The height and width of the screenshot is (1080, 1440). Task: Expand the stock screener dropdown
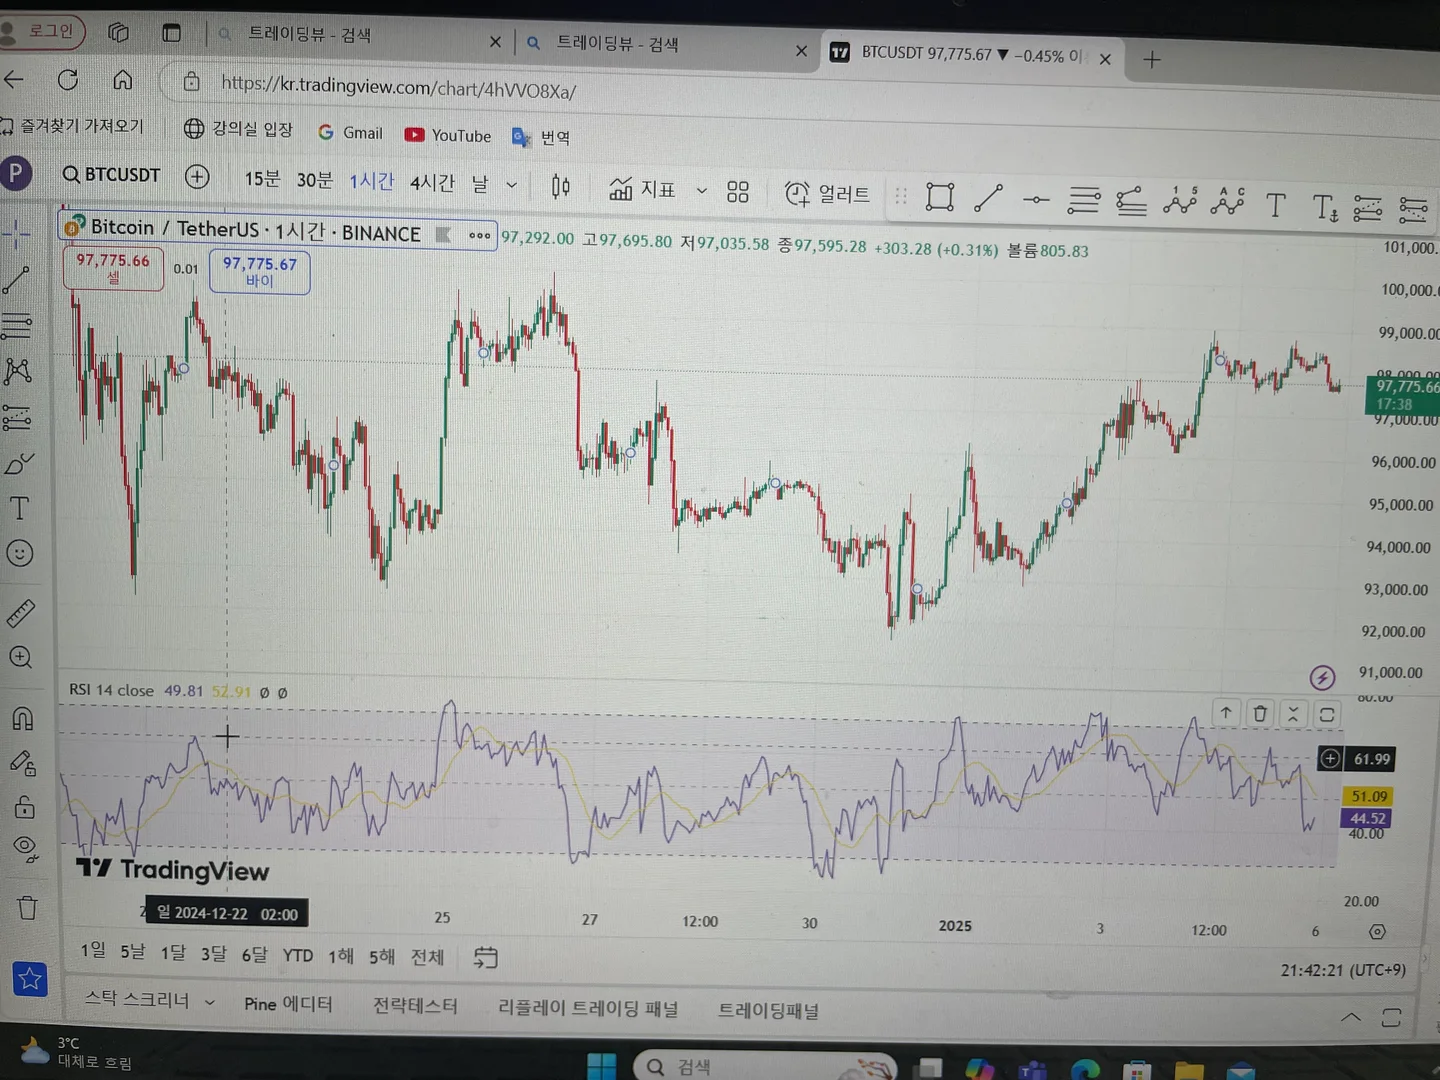(210, 1002)
